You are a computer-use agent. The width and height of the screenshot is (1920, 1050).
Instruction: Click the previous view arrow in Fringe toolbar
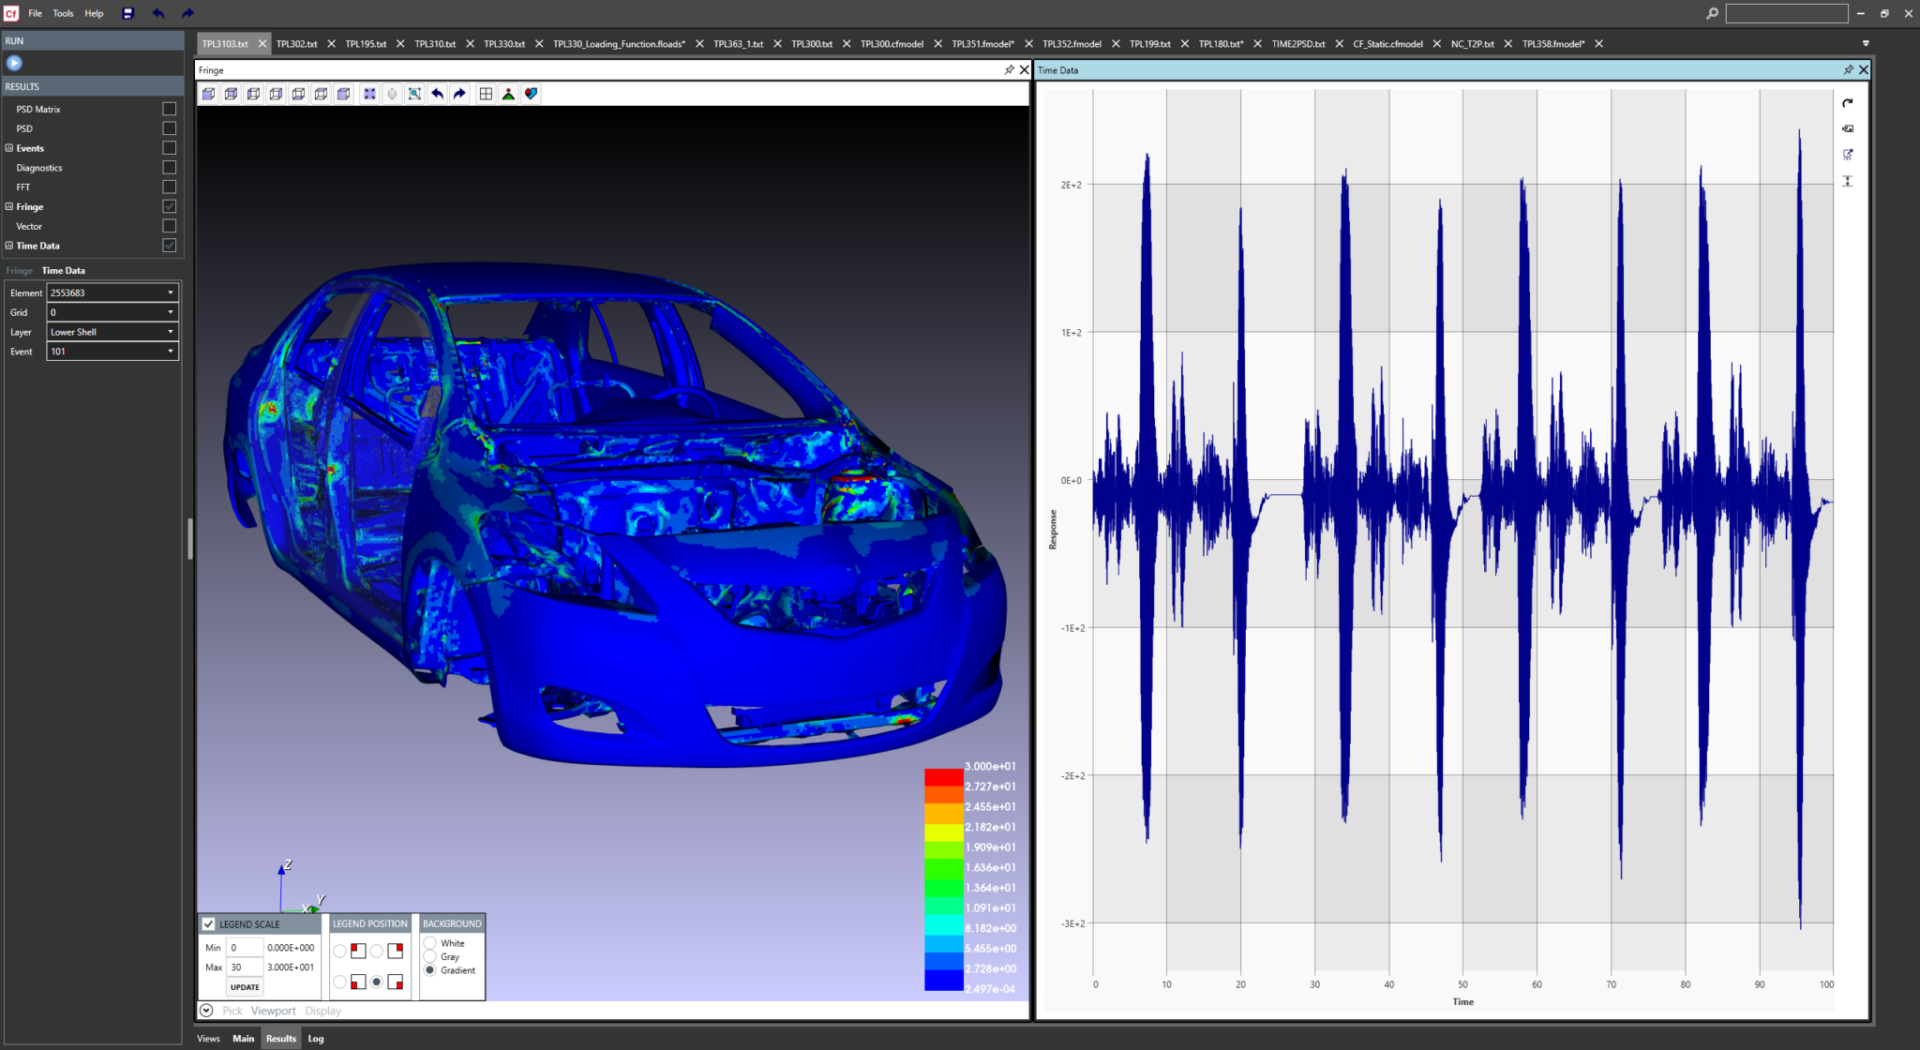click(x=437, y=94)
